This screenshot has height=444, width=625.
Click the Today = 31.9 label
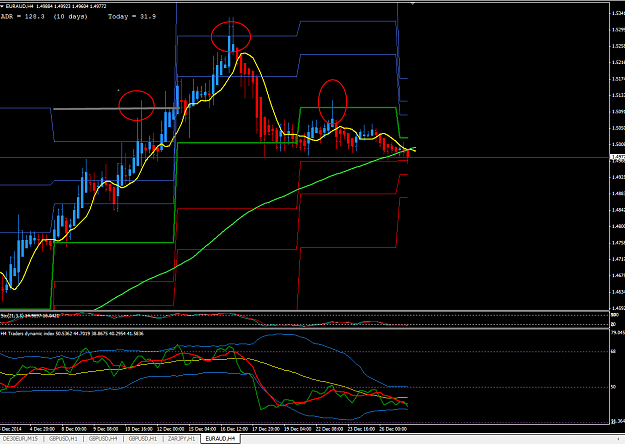tap(132, 16)
